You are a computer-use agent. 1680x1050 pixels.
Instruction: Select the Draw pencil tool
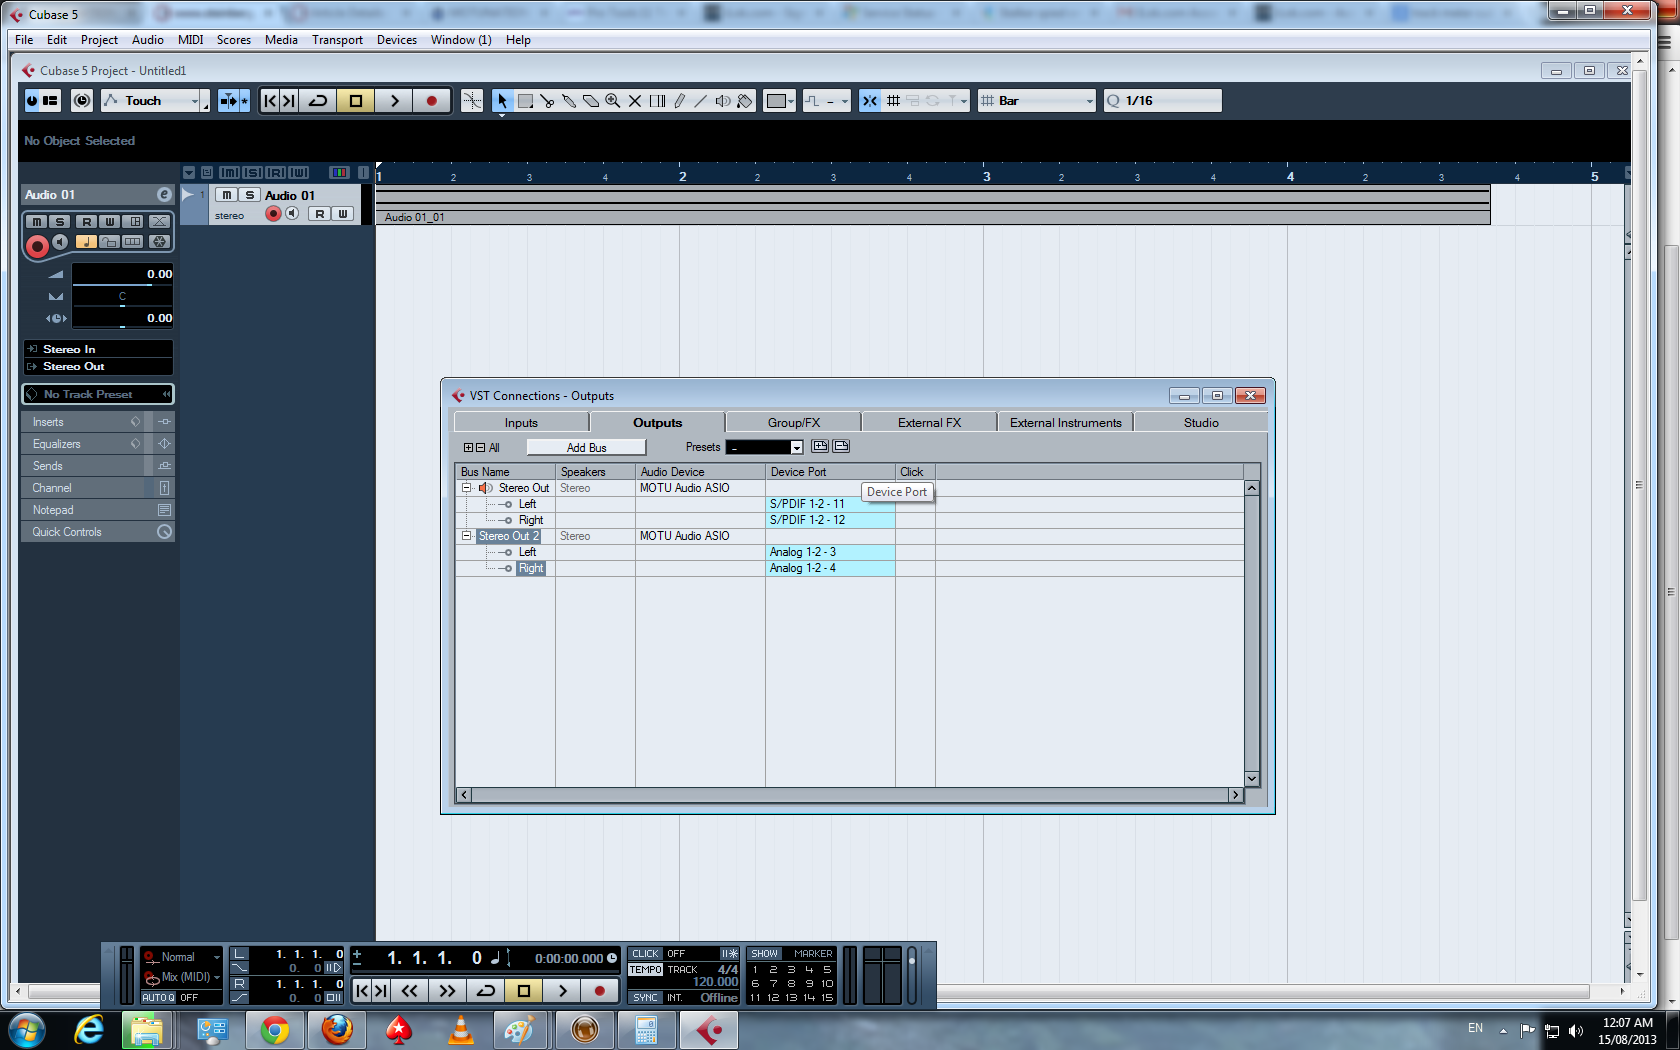[679, 101]
